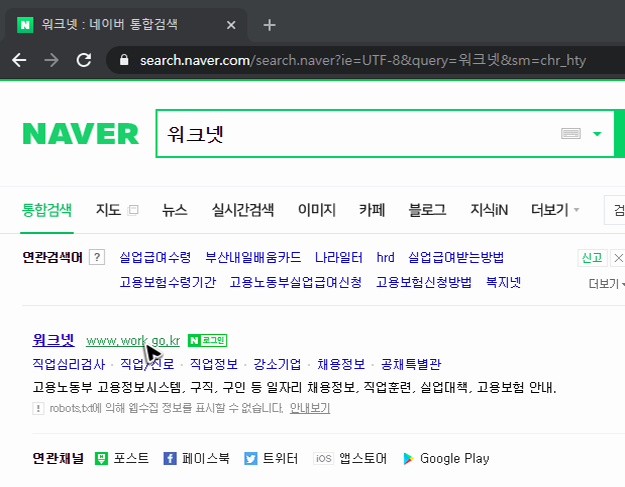Search related term 고용보험수령기간
Image resolution: width=625 pixels, height=487 pixels.
[167, 283]
